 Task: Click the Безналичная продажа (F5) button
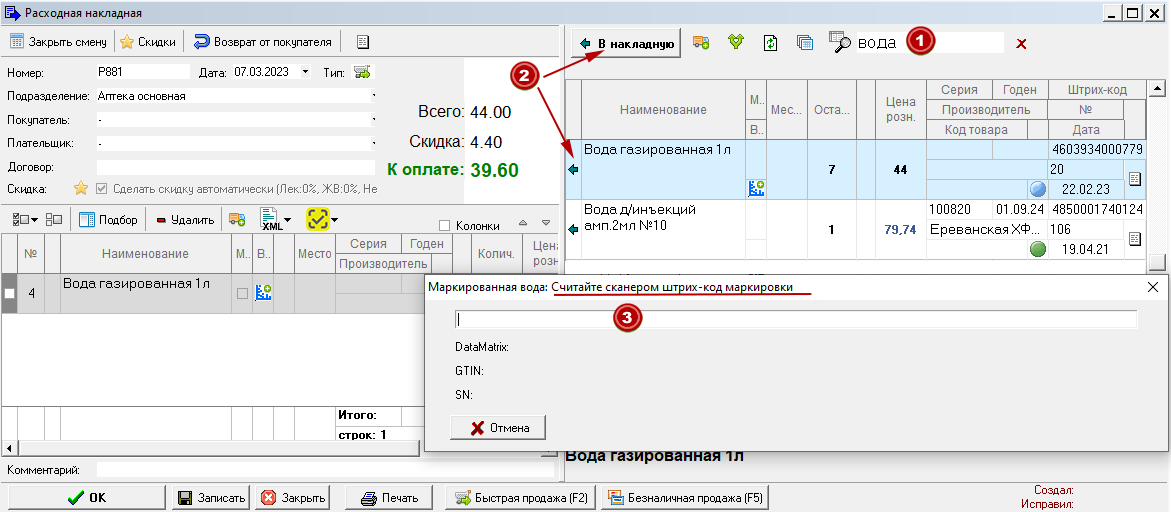click(x=684, y=498)
